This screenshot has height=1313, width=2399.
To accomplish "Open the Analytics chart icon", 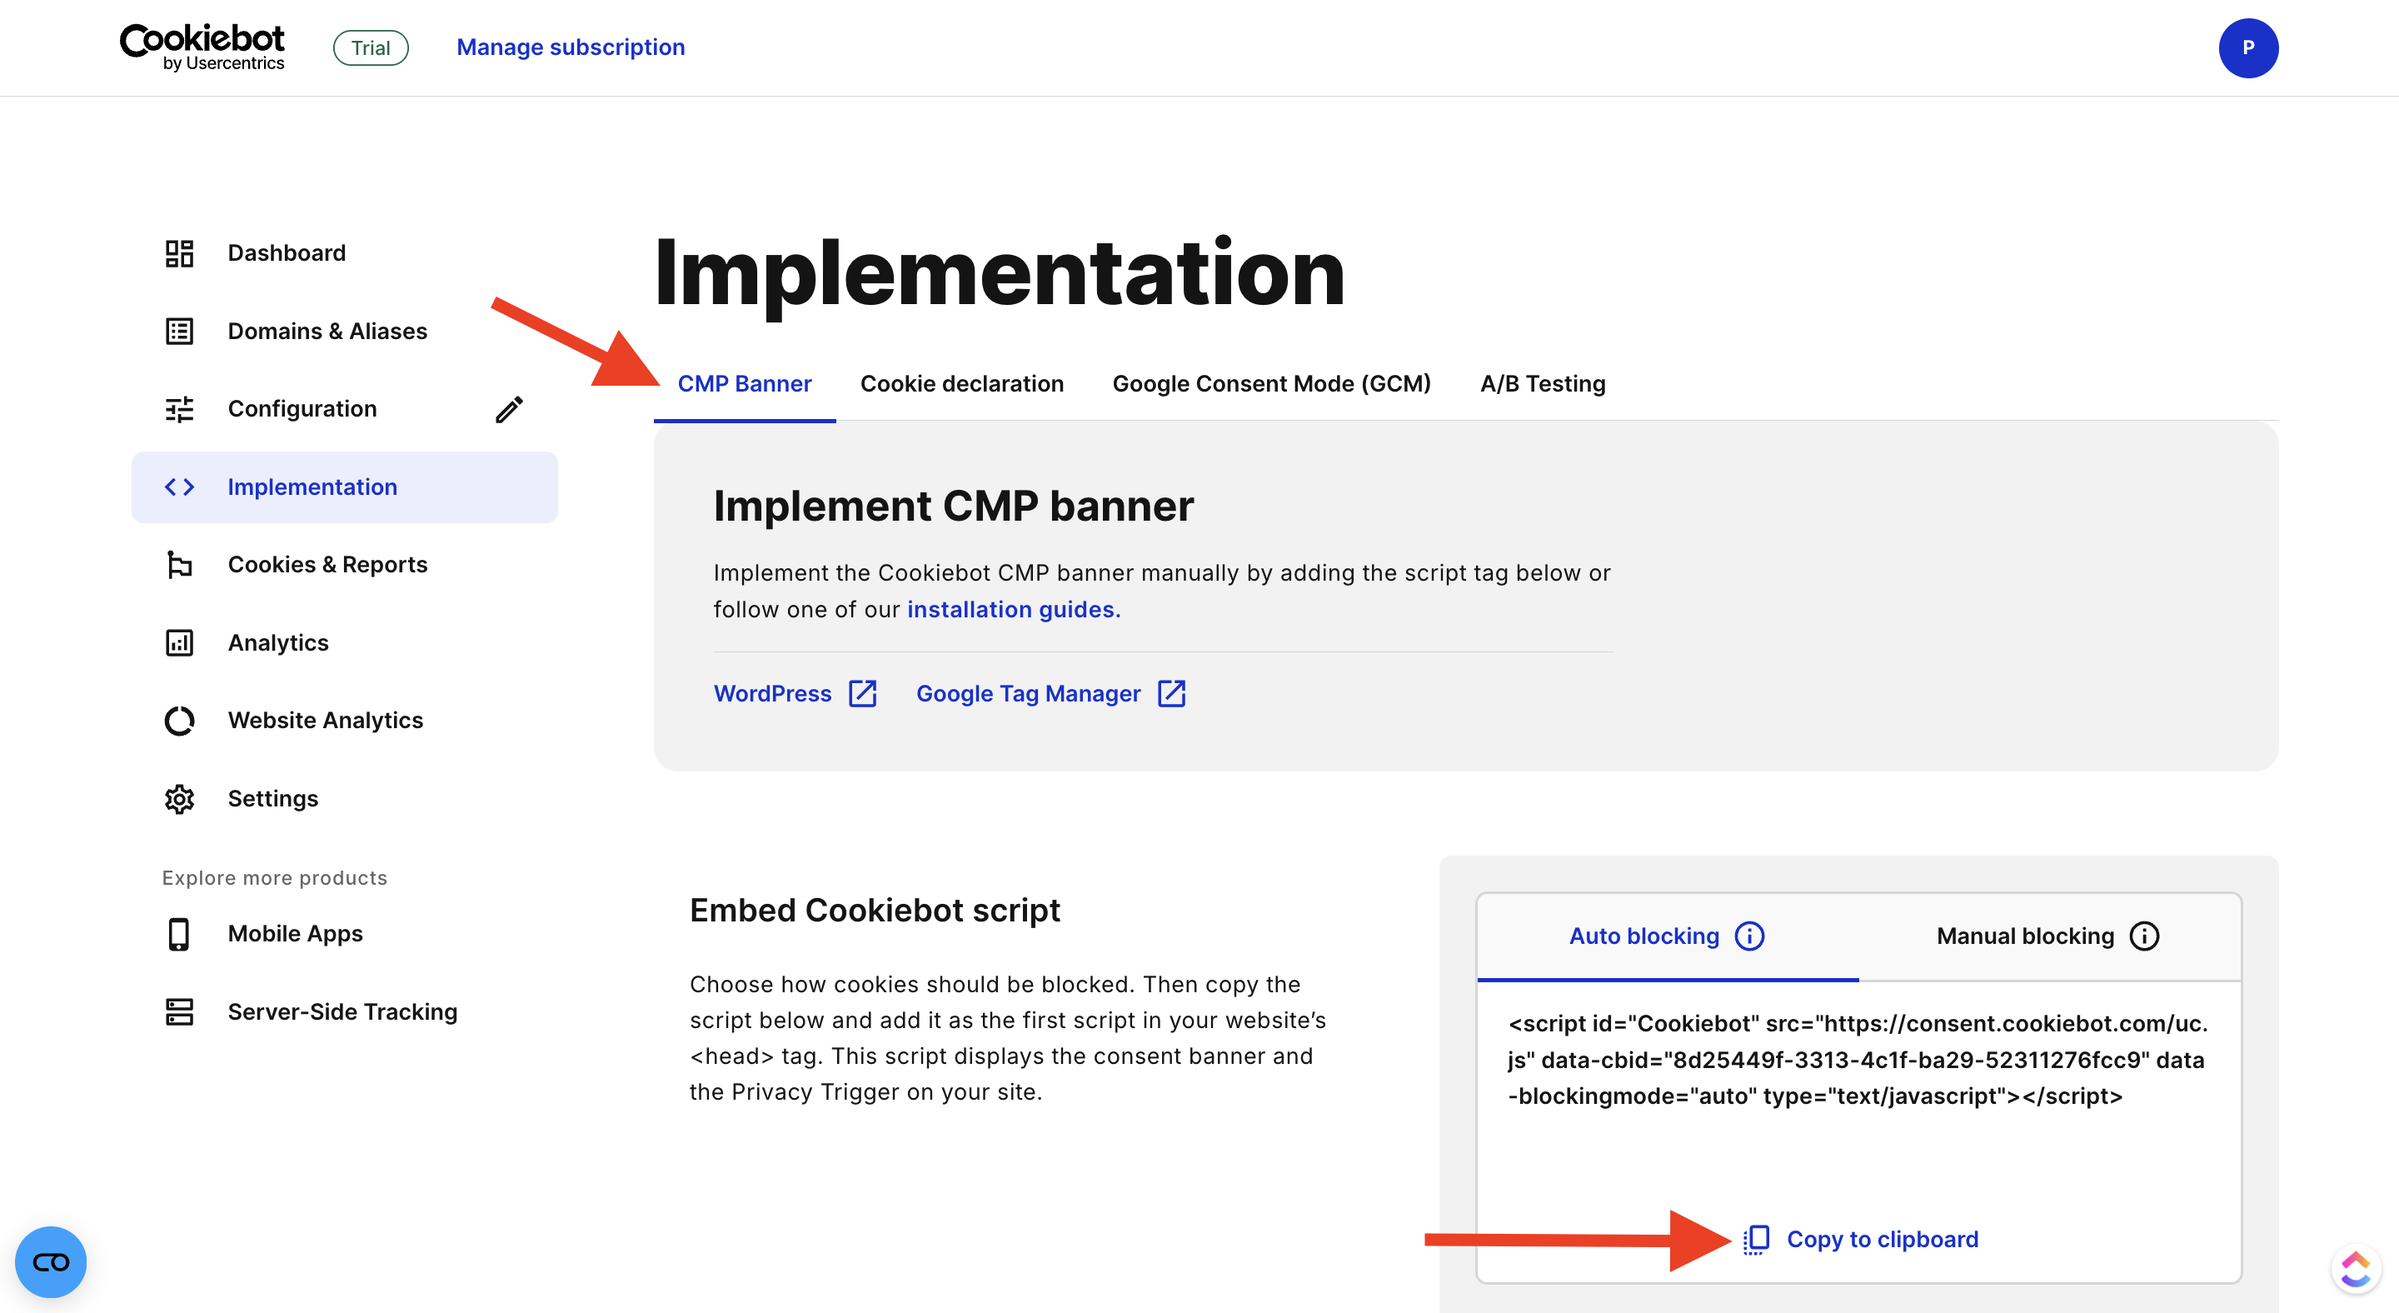I will click(x=179, y=643).
